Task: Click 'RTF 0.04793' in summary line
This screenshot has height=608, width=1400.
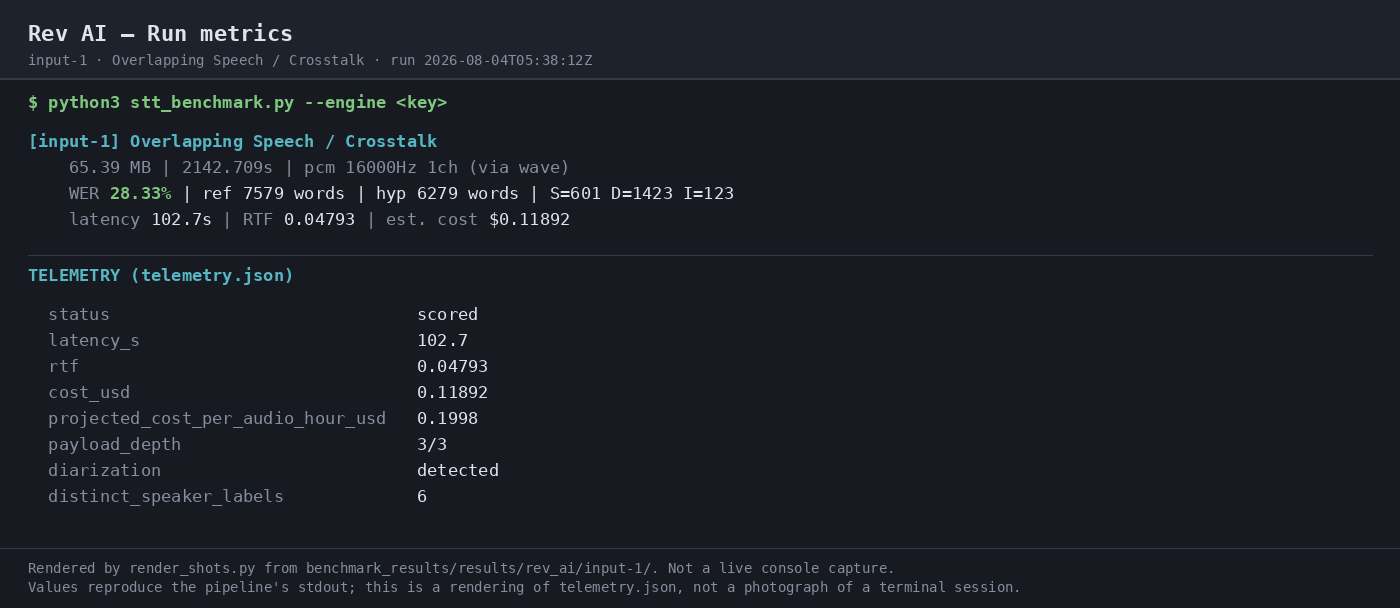Action: (299, 220)
